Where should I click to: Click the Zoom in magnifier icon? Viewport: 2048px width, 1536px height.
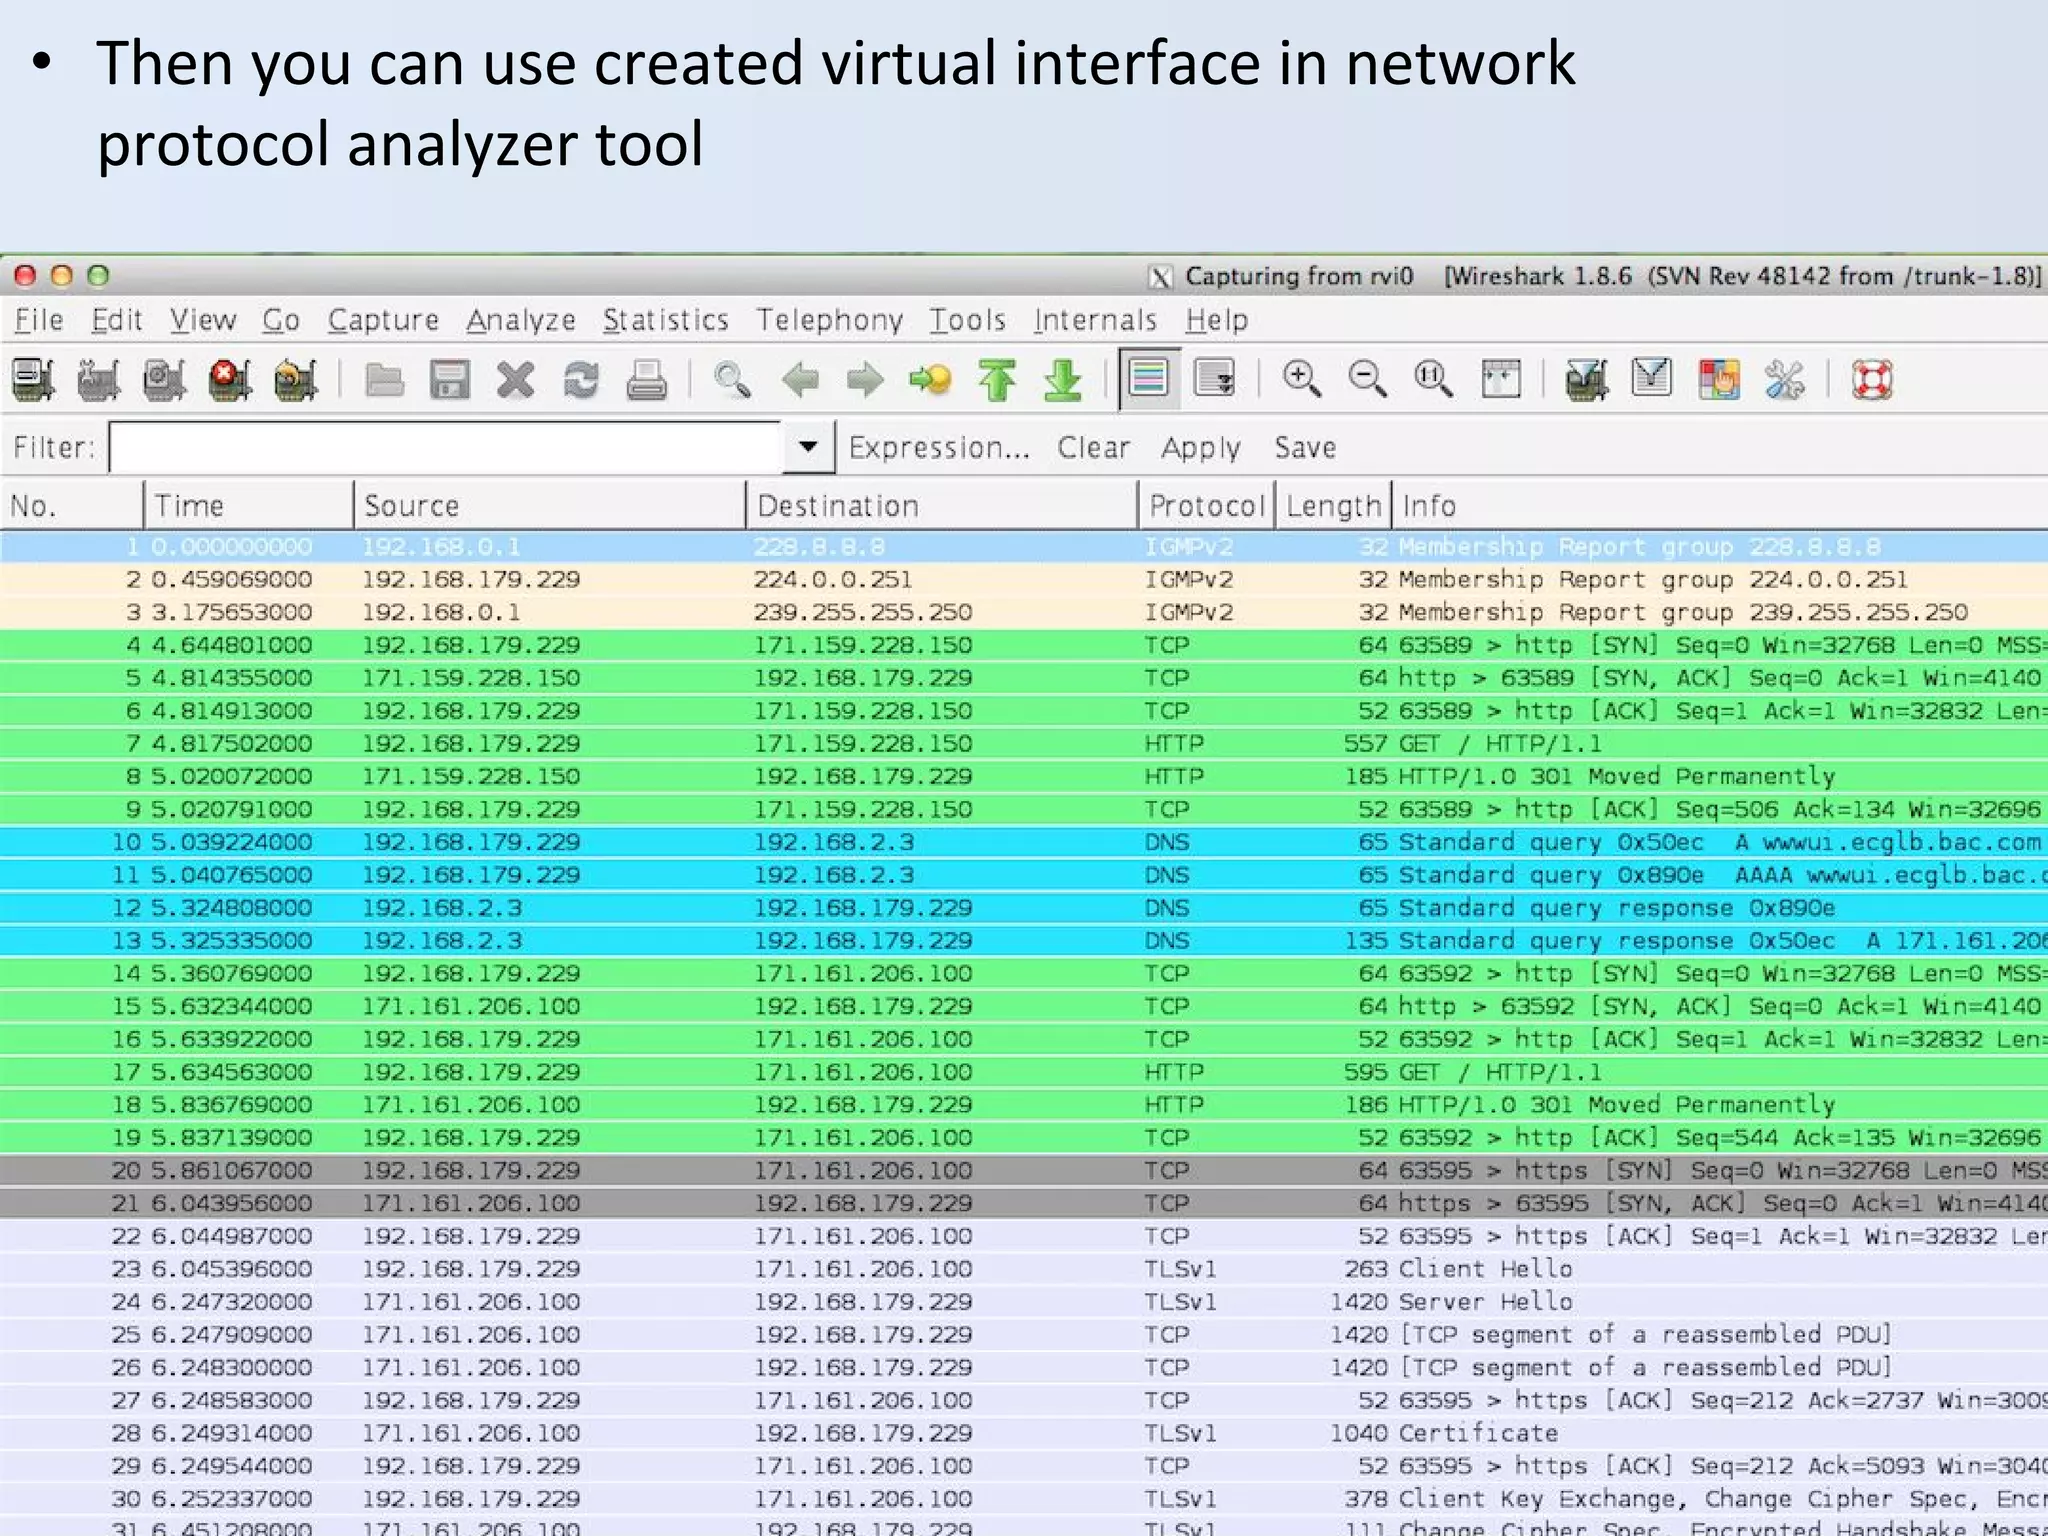[x=1301, y=380]
